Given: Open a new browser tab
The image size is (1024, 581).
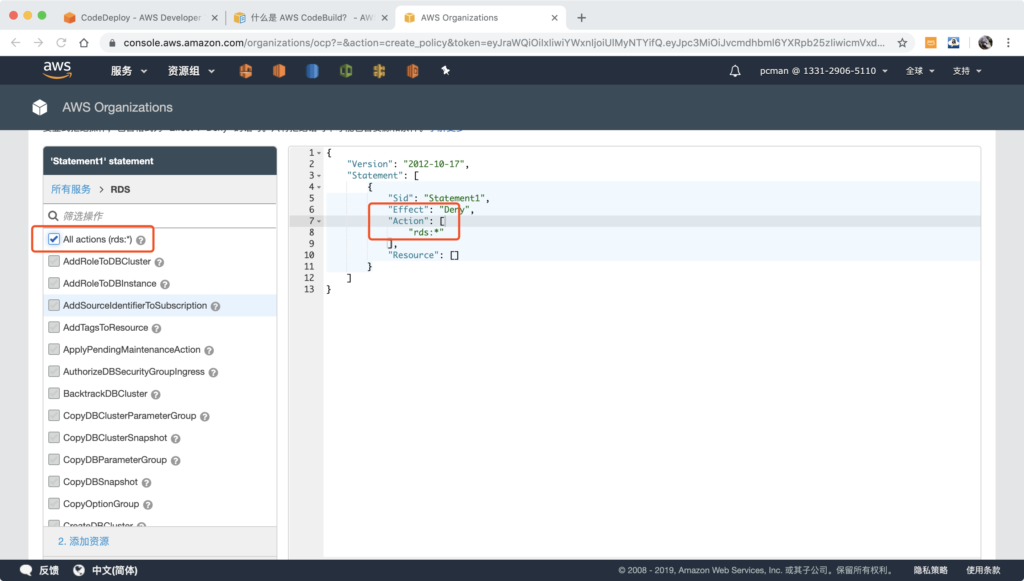Looking at the screenshot, I should (581, 18).
